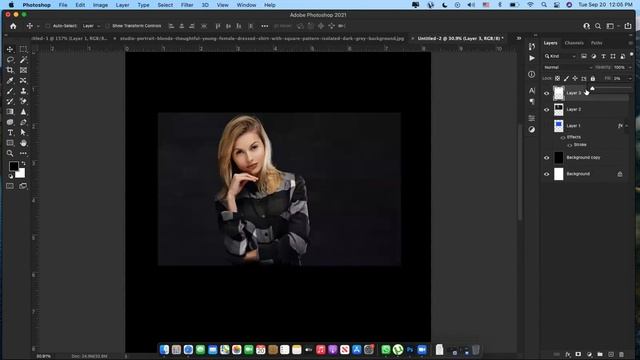The image size is (640, 360).
Task: Select the Pen tool
Action: coord(23,122)
